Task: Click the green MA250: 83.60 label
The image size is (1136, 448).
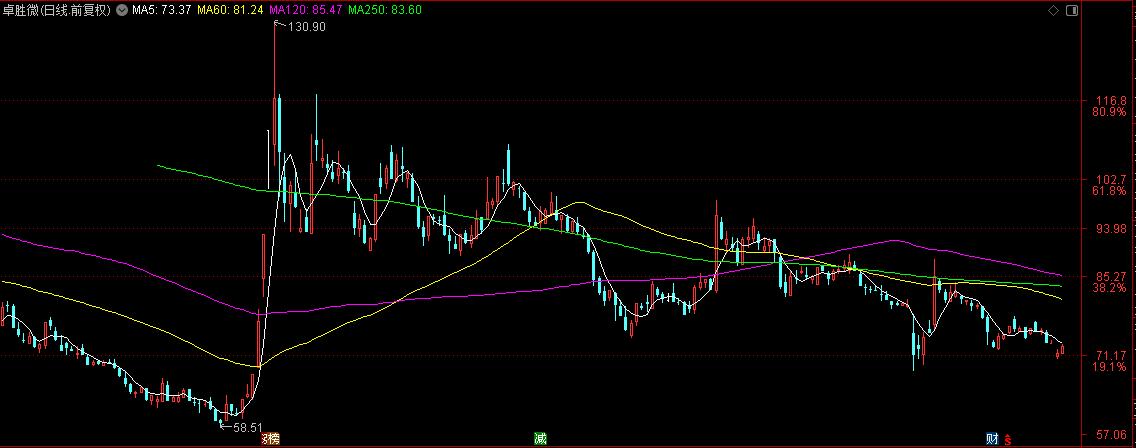Action: point(384,10)
